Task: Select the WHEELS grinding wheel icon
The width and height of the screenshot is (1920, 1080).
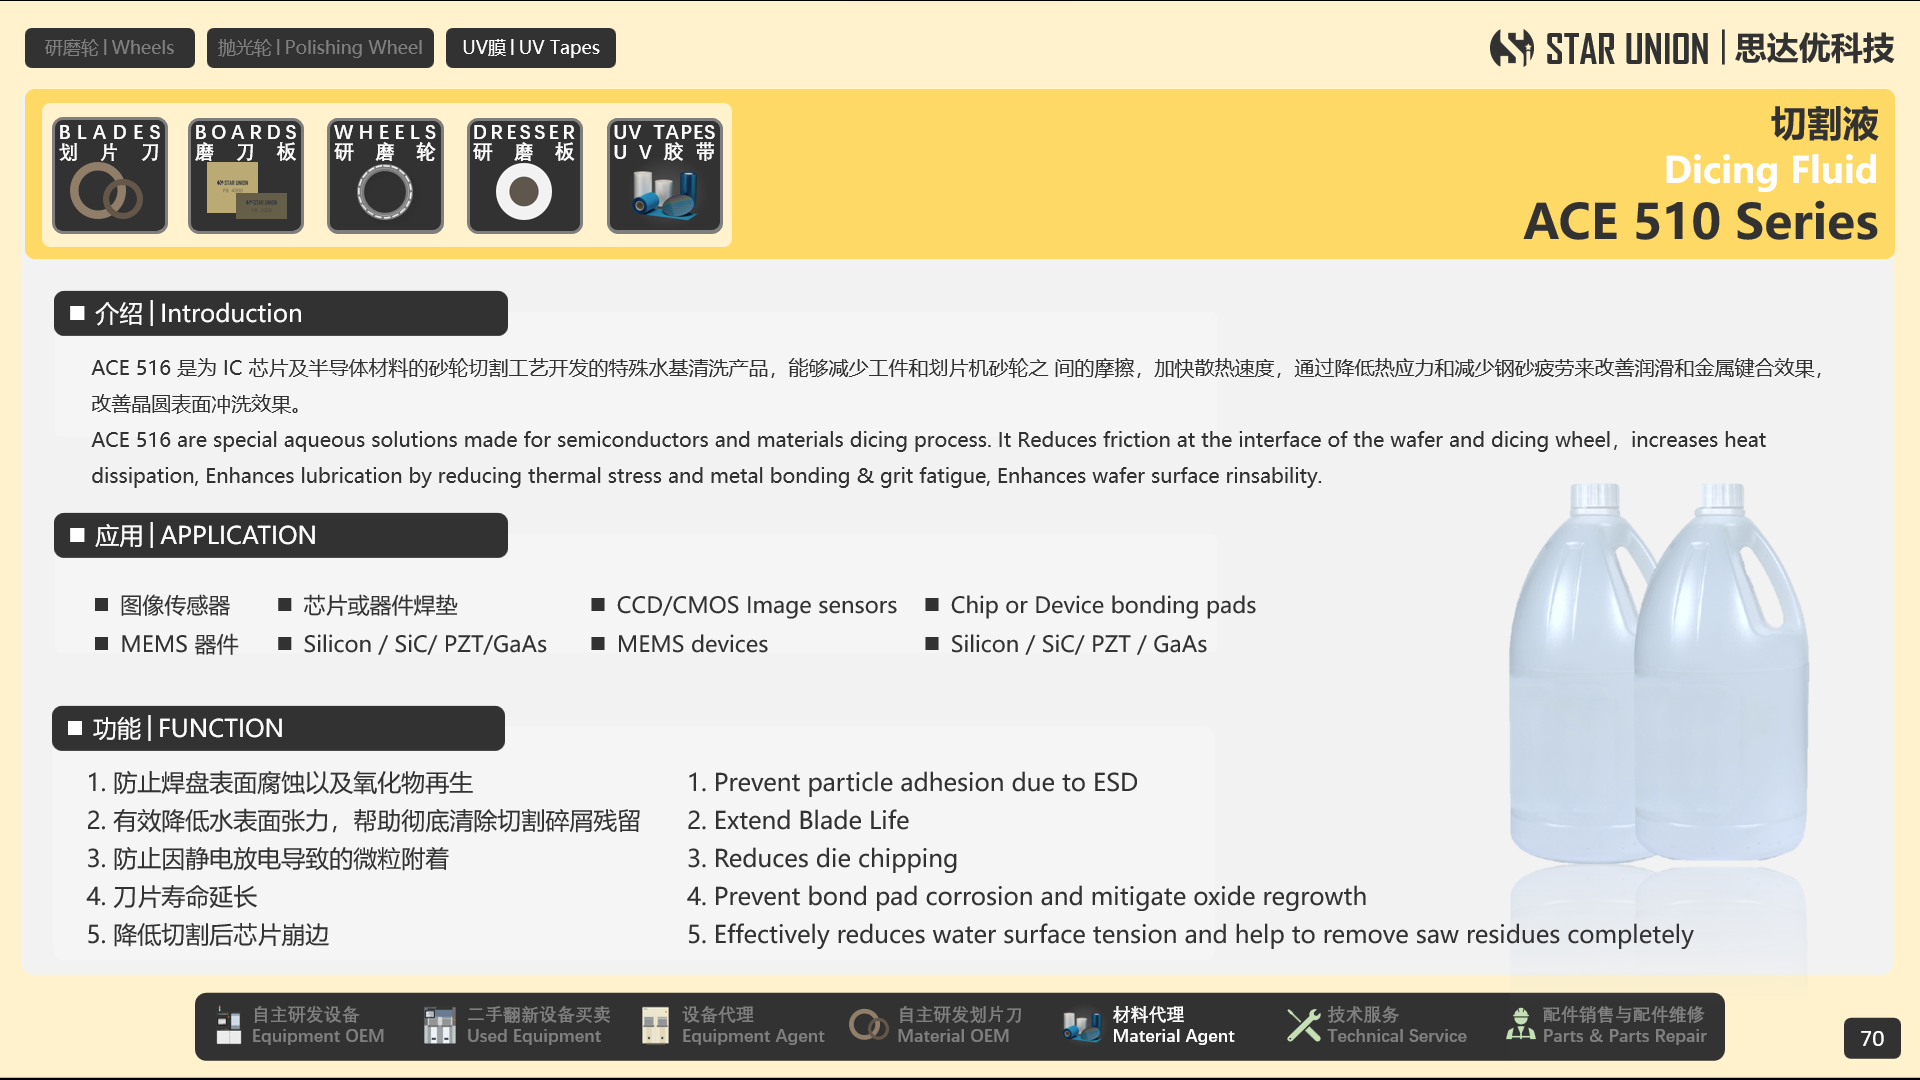Action: (385, 176)
